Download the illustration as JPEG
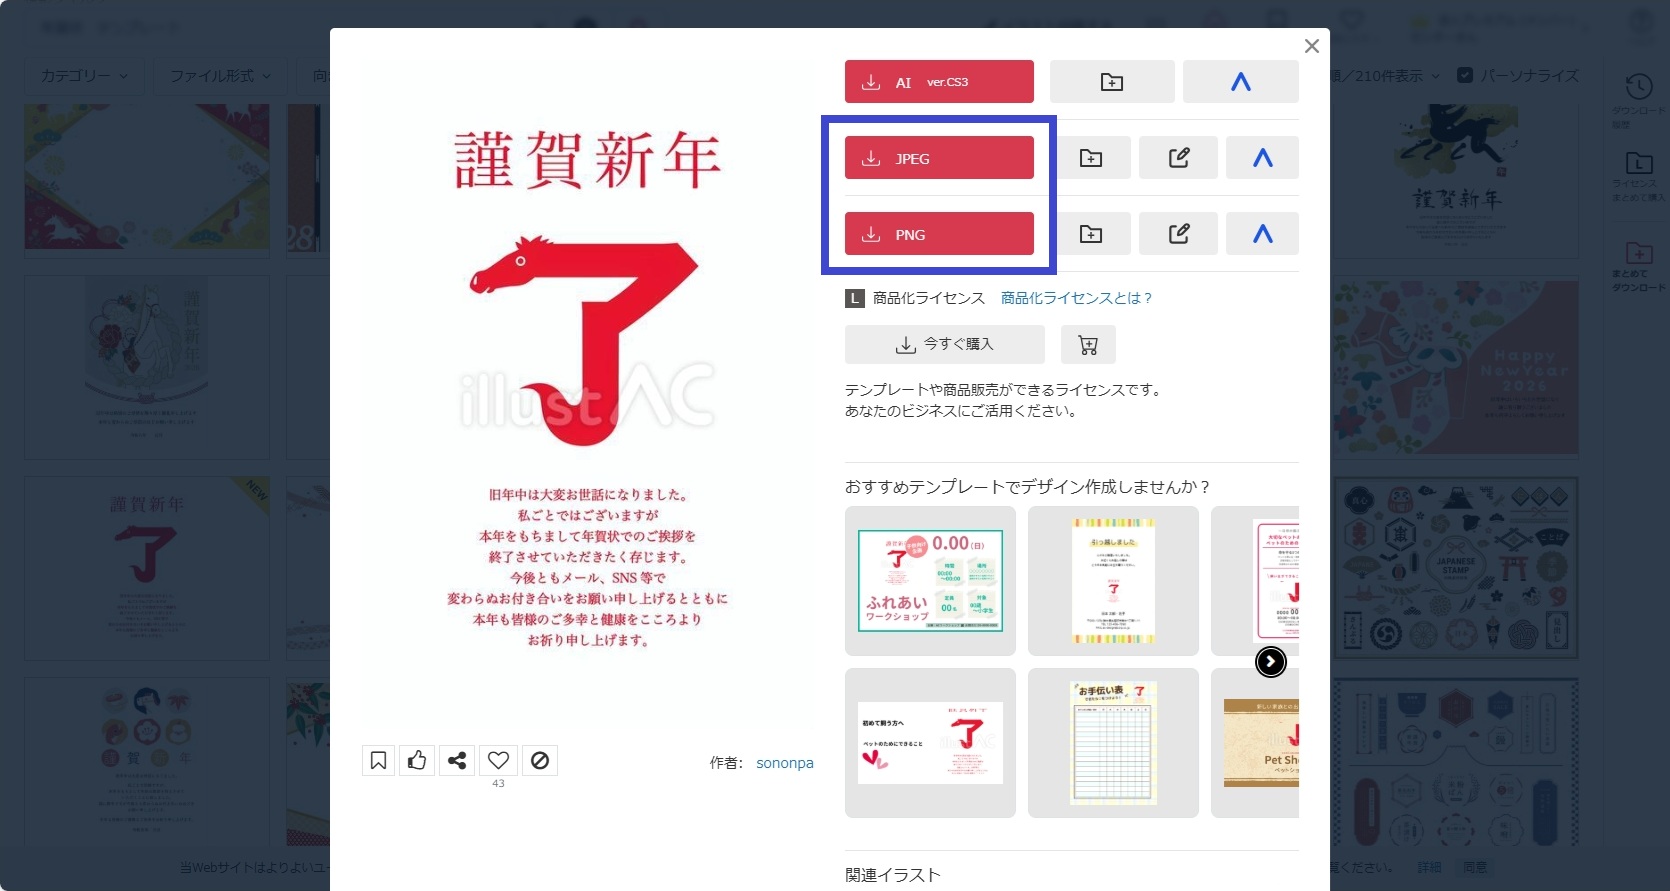 coord(939,158)
